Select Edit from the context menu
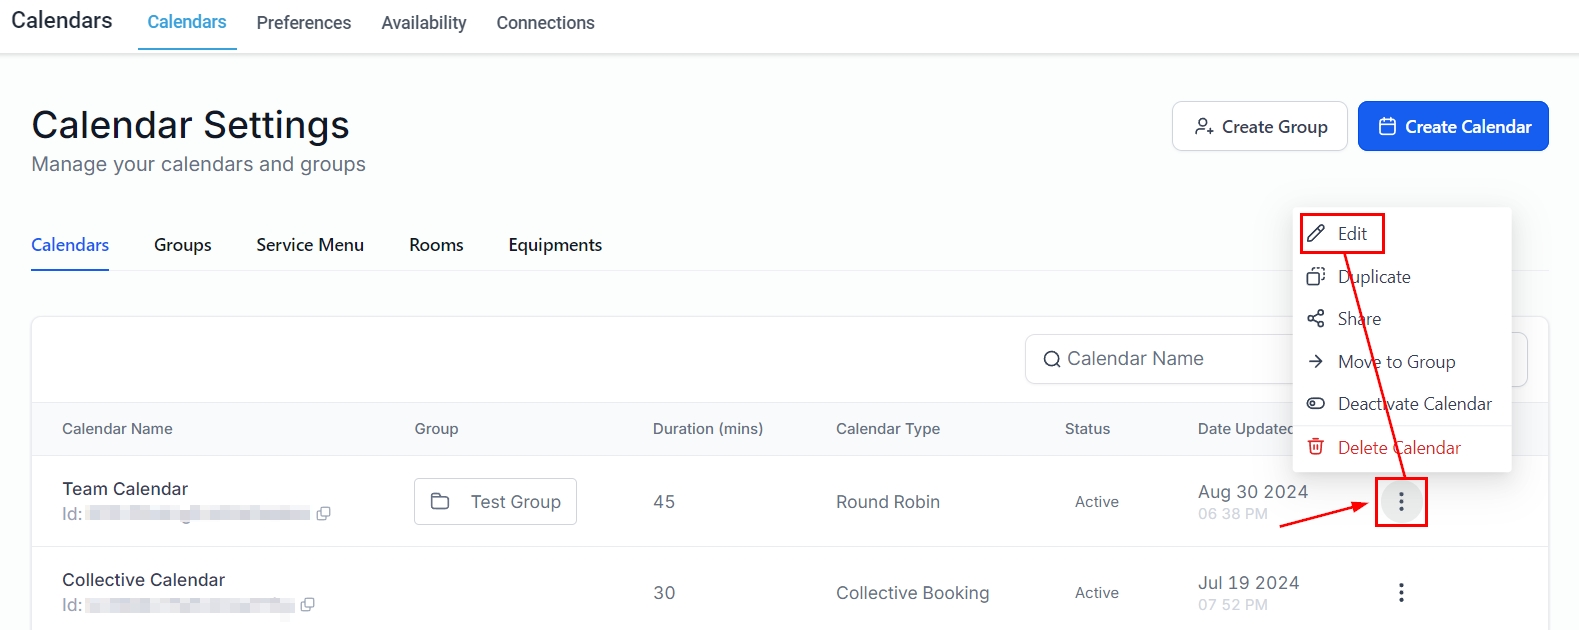This screenshot has width=1579, height=630. (x=1351, y=234)
